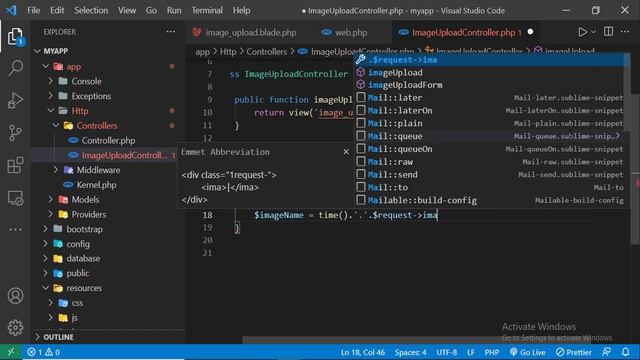Image resolution: width=640 pixels, height=360 pixels.
Task: Expand the js folder
Action: point(51,318)
